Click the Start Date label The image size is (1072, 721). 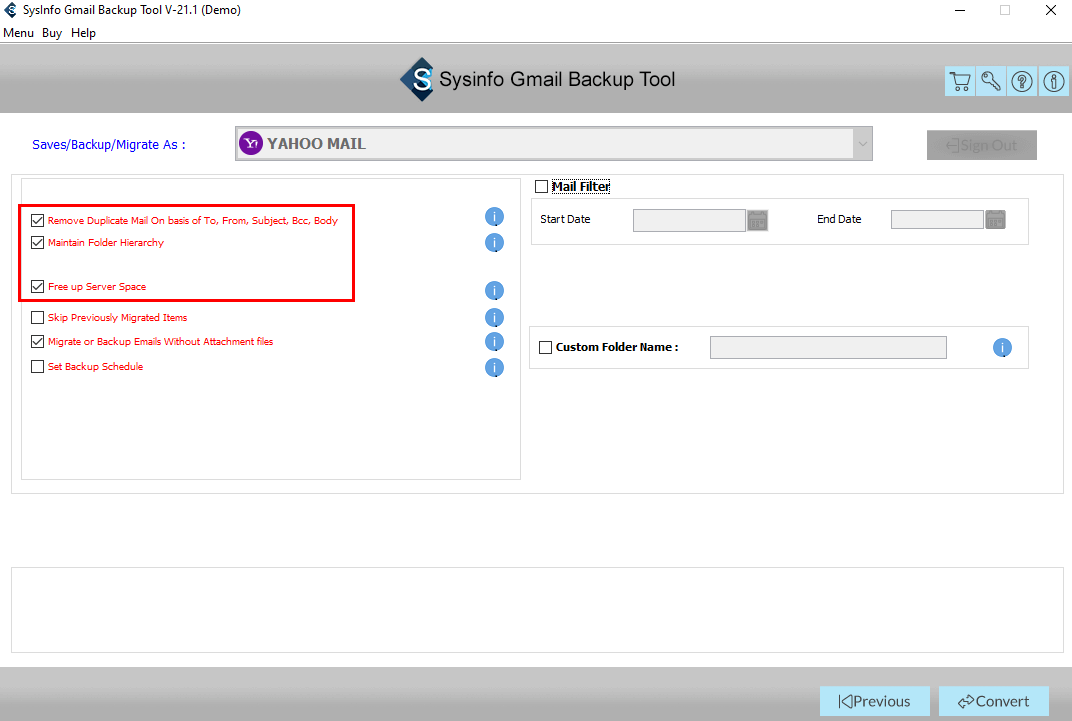tap(565, 219)
